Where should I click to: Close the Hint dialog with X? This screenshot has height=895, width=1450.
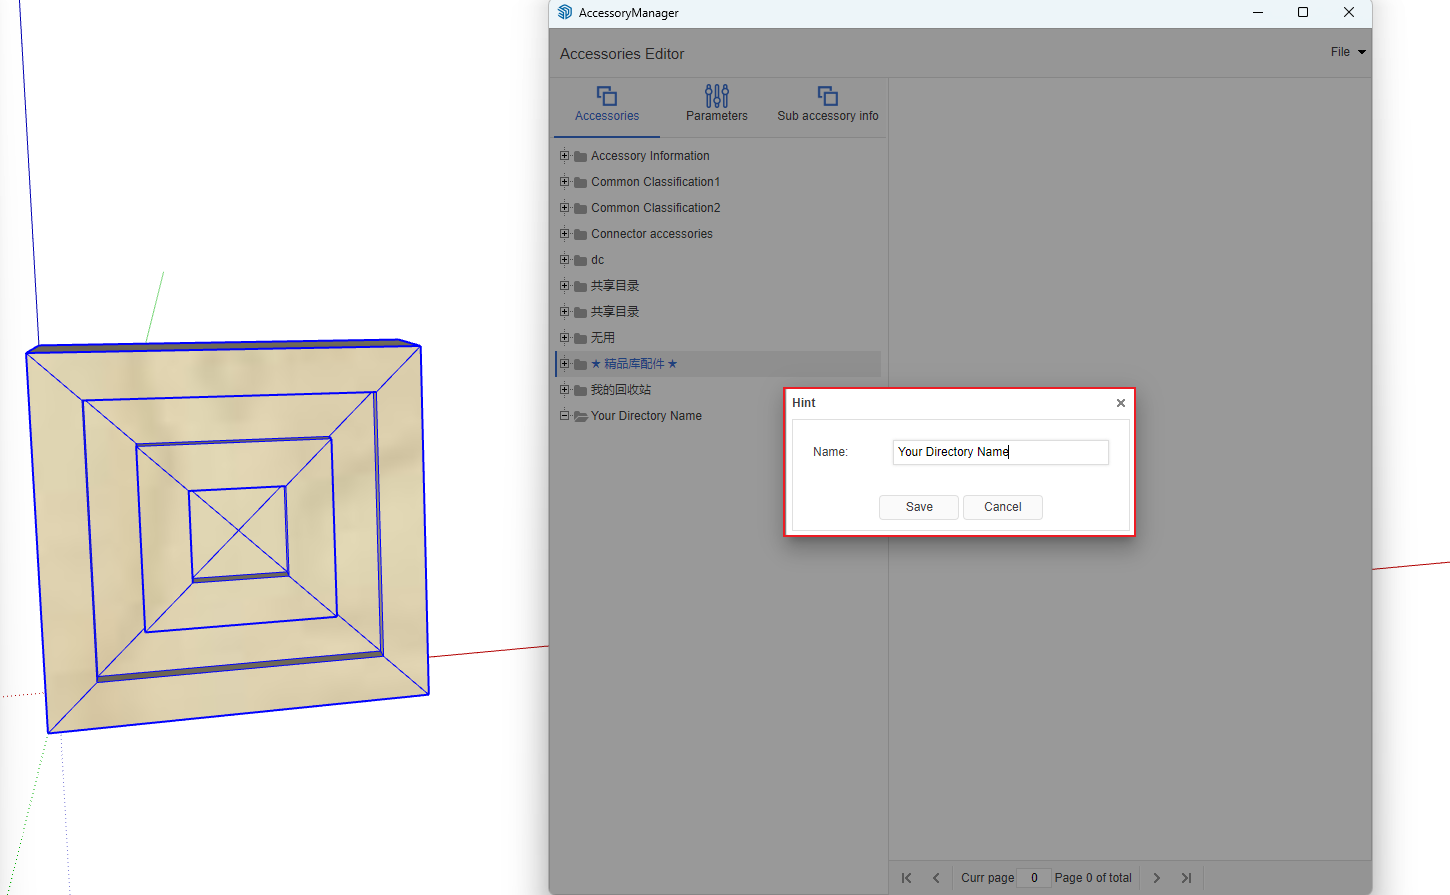pos(1120,403)
